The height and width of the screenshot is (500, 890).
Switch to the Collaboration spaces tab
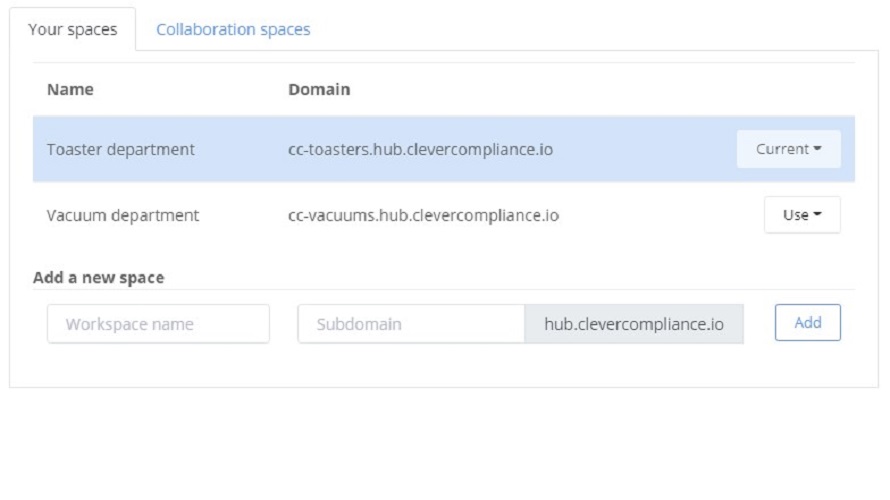[233, 30]
